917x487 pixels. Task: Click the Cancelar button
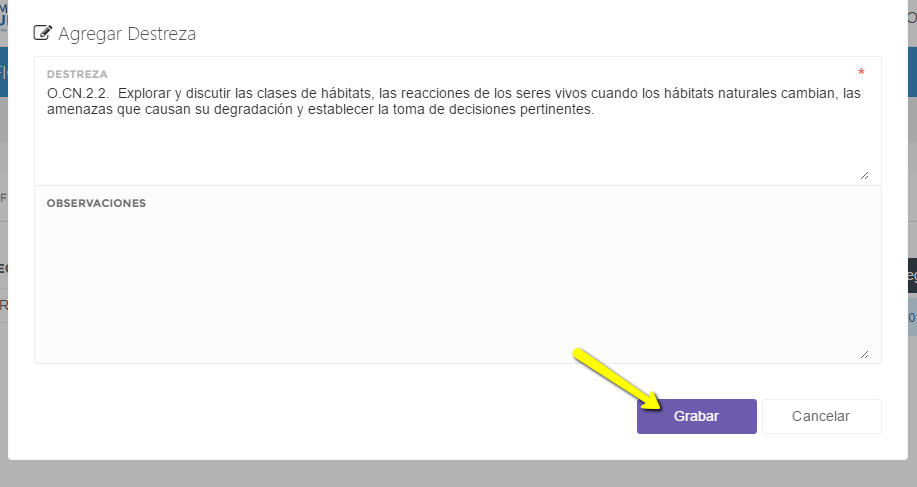tap(821, 416)
